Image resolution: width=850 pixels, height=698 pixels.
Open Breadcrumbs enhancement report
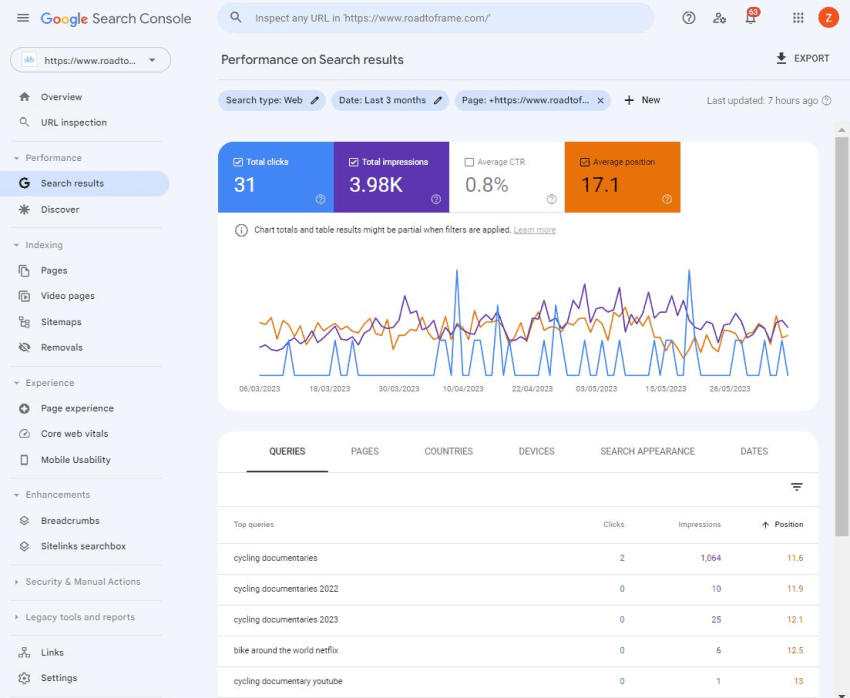(70, 521)
